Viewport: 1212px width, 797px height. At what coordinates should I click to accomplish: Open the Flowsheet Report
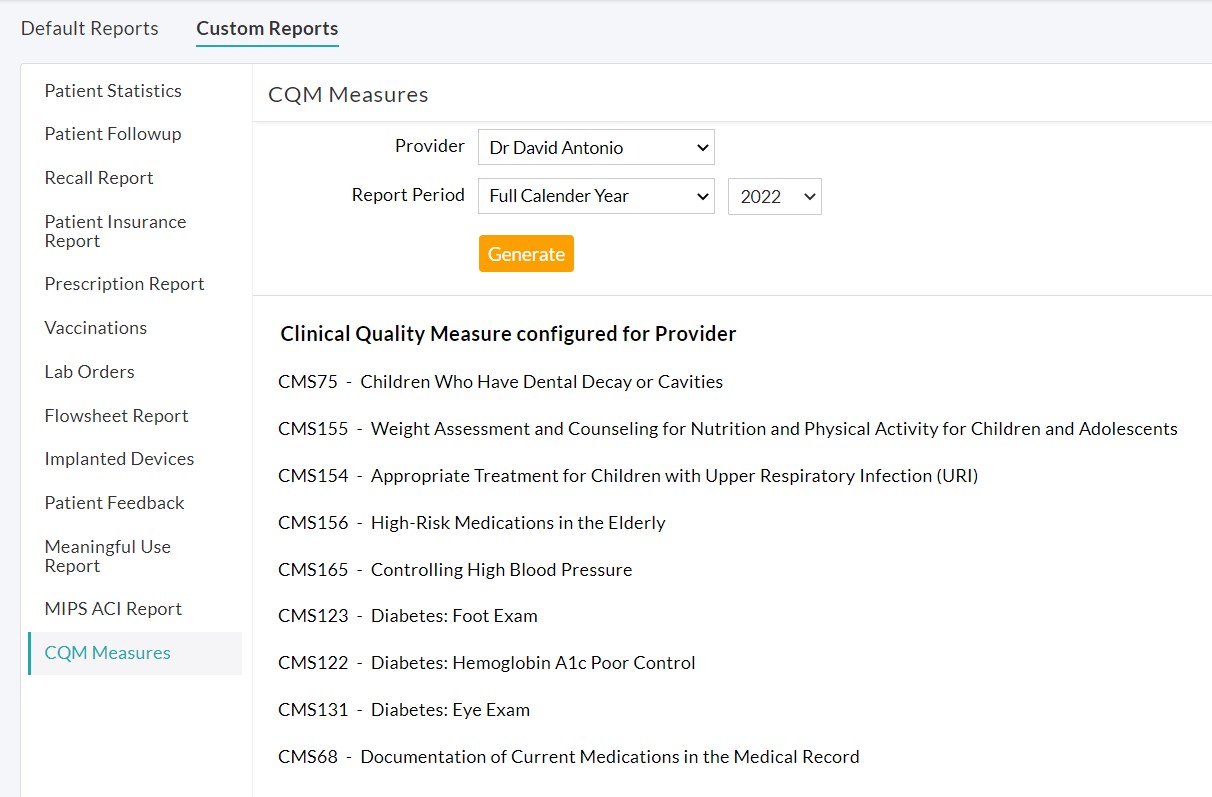coord(116,415)
